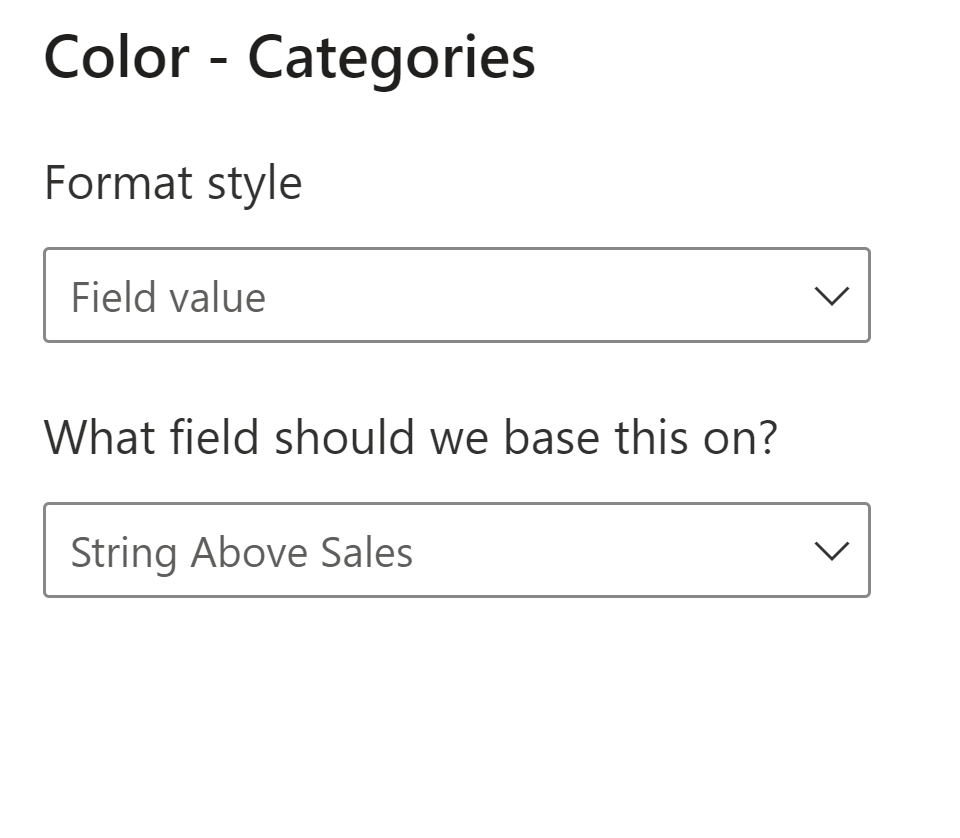Select the Field value combo box

click(x=456, y=296)
